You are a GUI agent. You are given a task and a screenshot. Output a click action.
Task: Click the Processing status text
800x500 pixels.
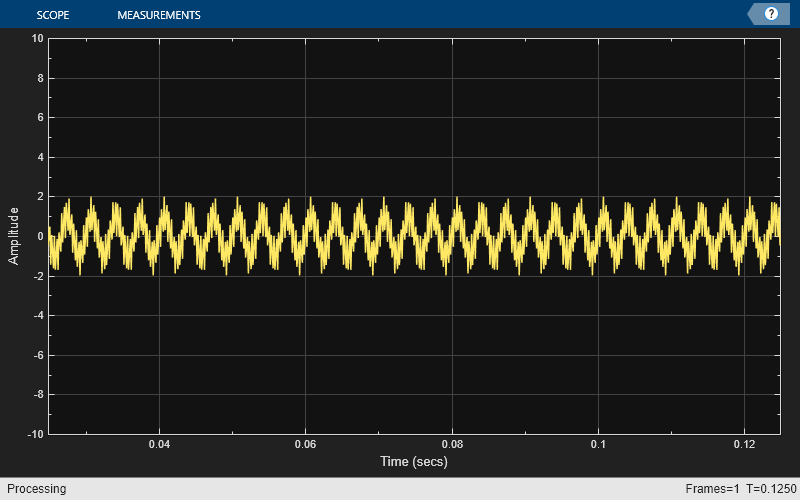tap(34, 489)
